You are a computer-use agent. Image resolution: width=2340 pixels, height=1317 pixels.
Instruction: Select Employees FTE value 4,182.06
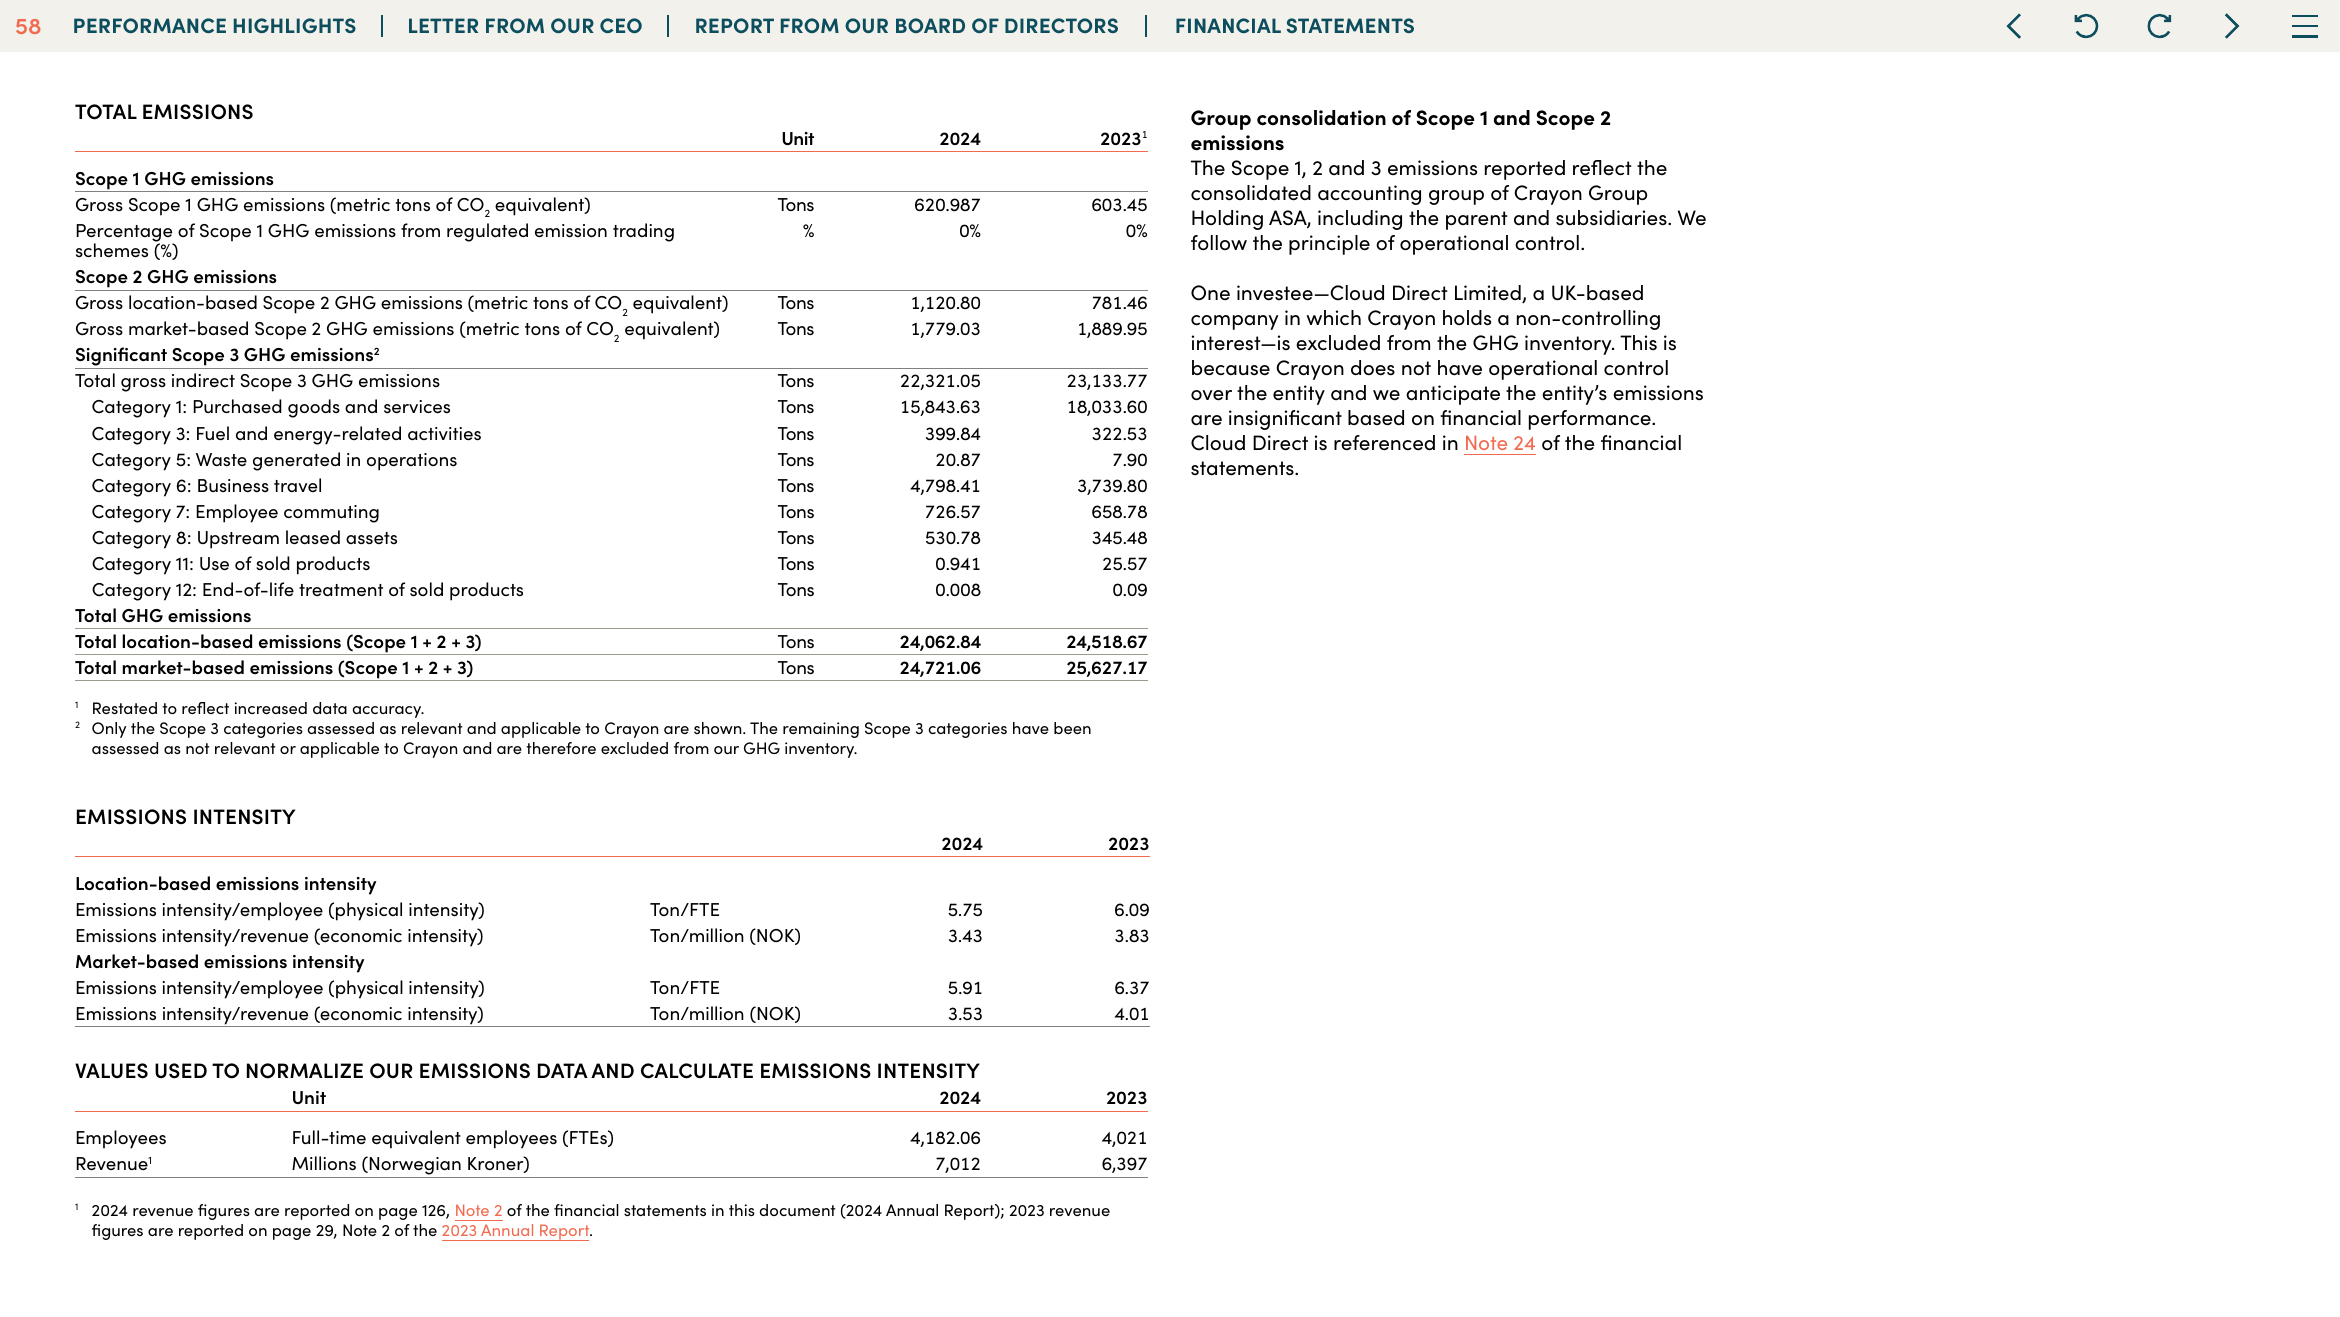tap(945, 1138)
